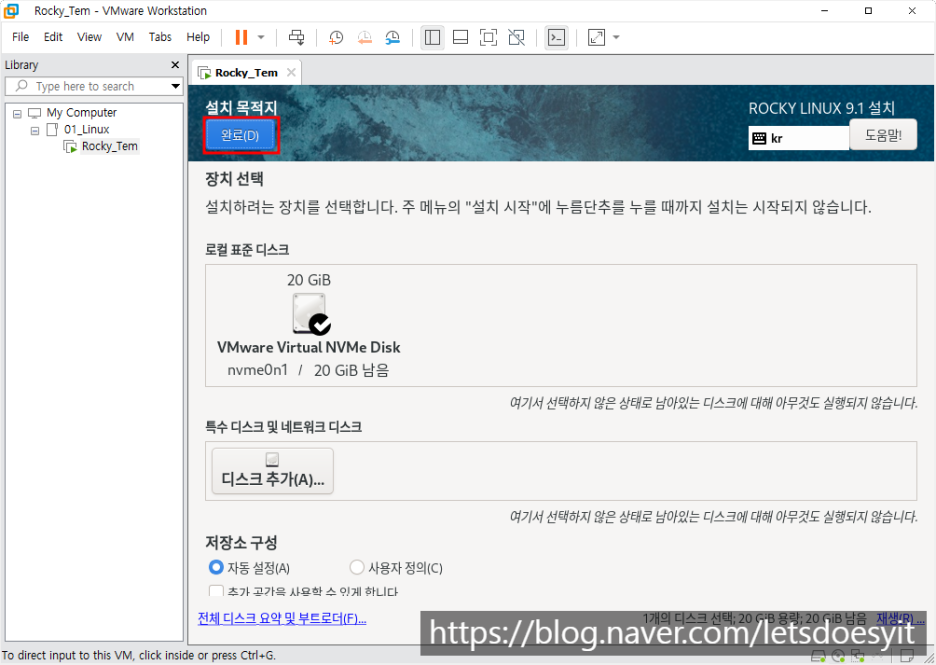936x665 pixels.
Task: Click the kr keyboard layout indicator
Action: [x=798, y=138]
